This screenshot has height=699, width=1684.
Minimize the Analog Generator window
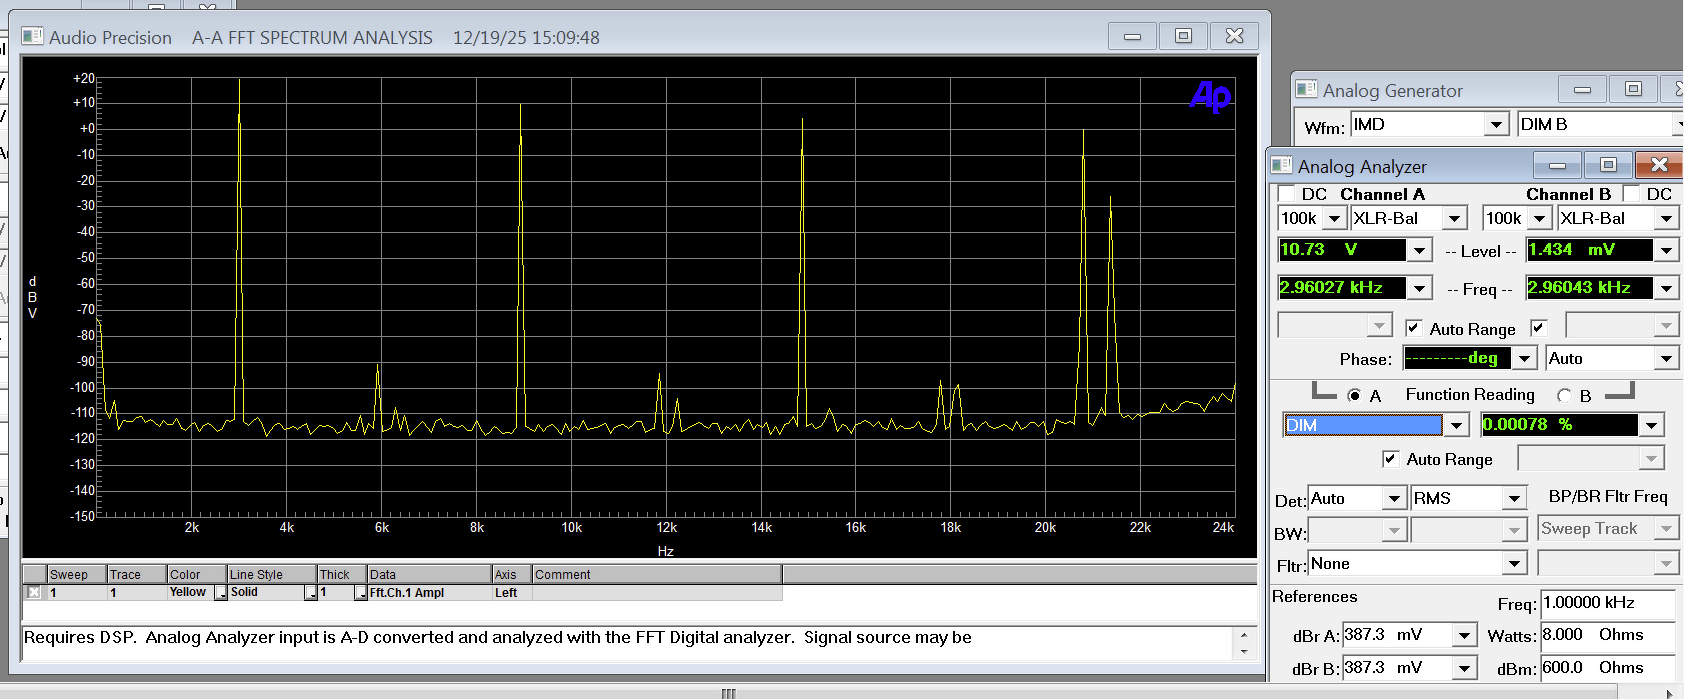(1582, 89)
